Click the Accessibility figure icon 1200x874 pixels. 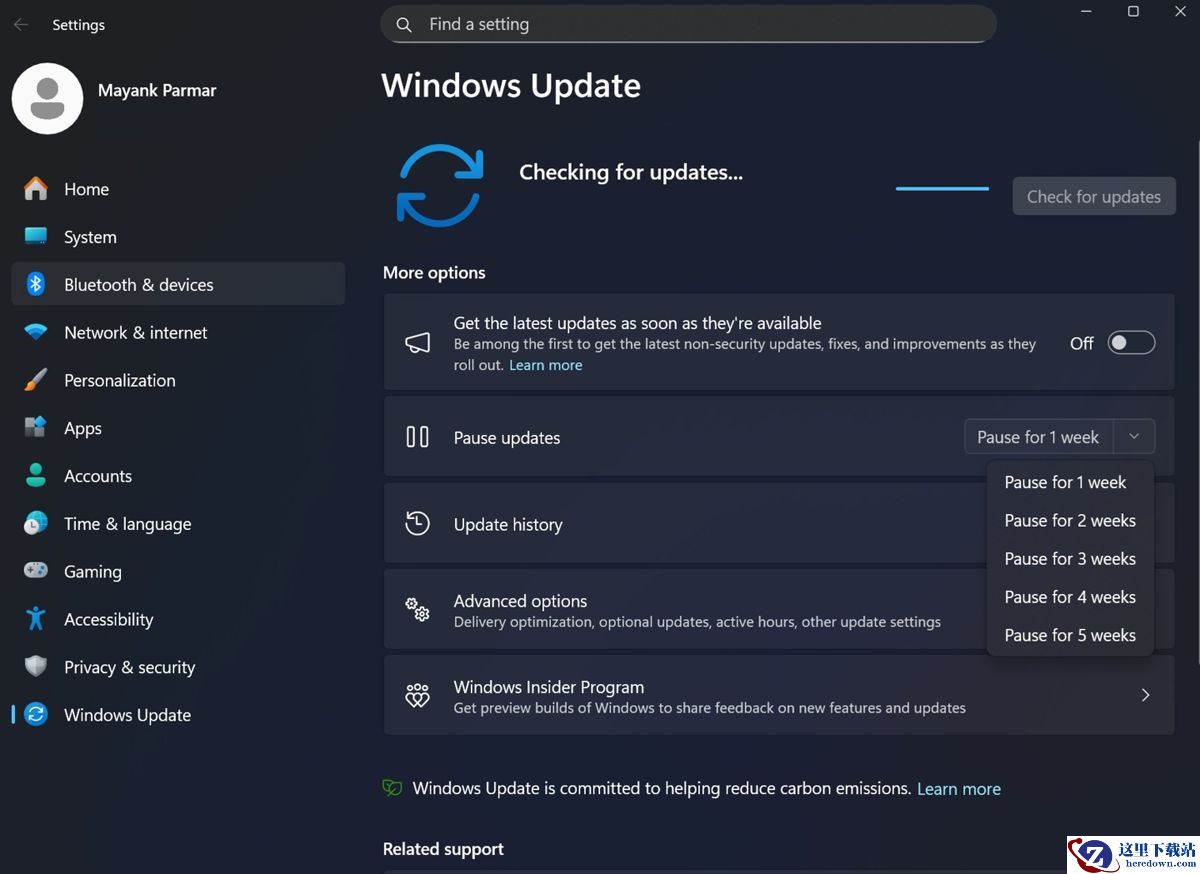pos(36,619)
